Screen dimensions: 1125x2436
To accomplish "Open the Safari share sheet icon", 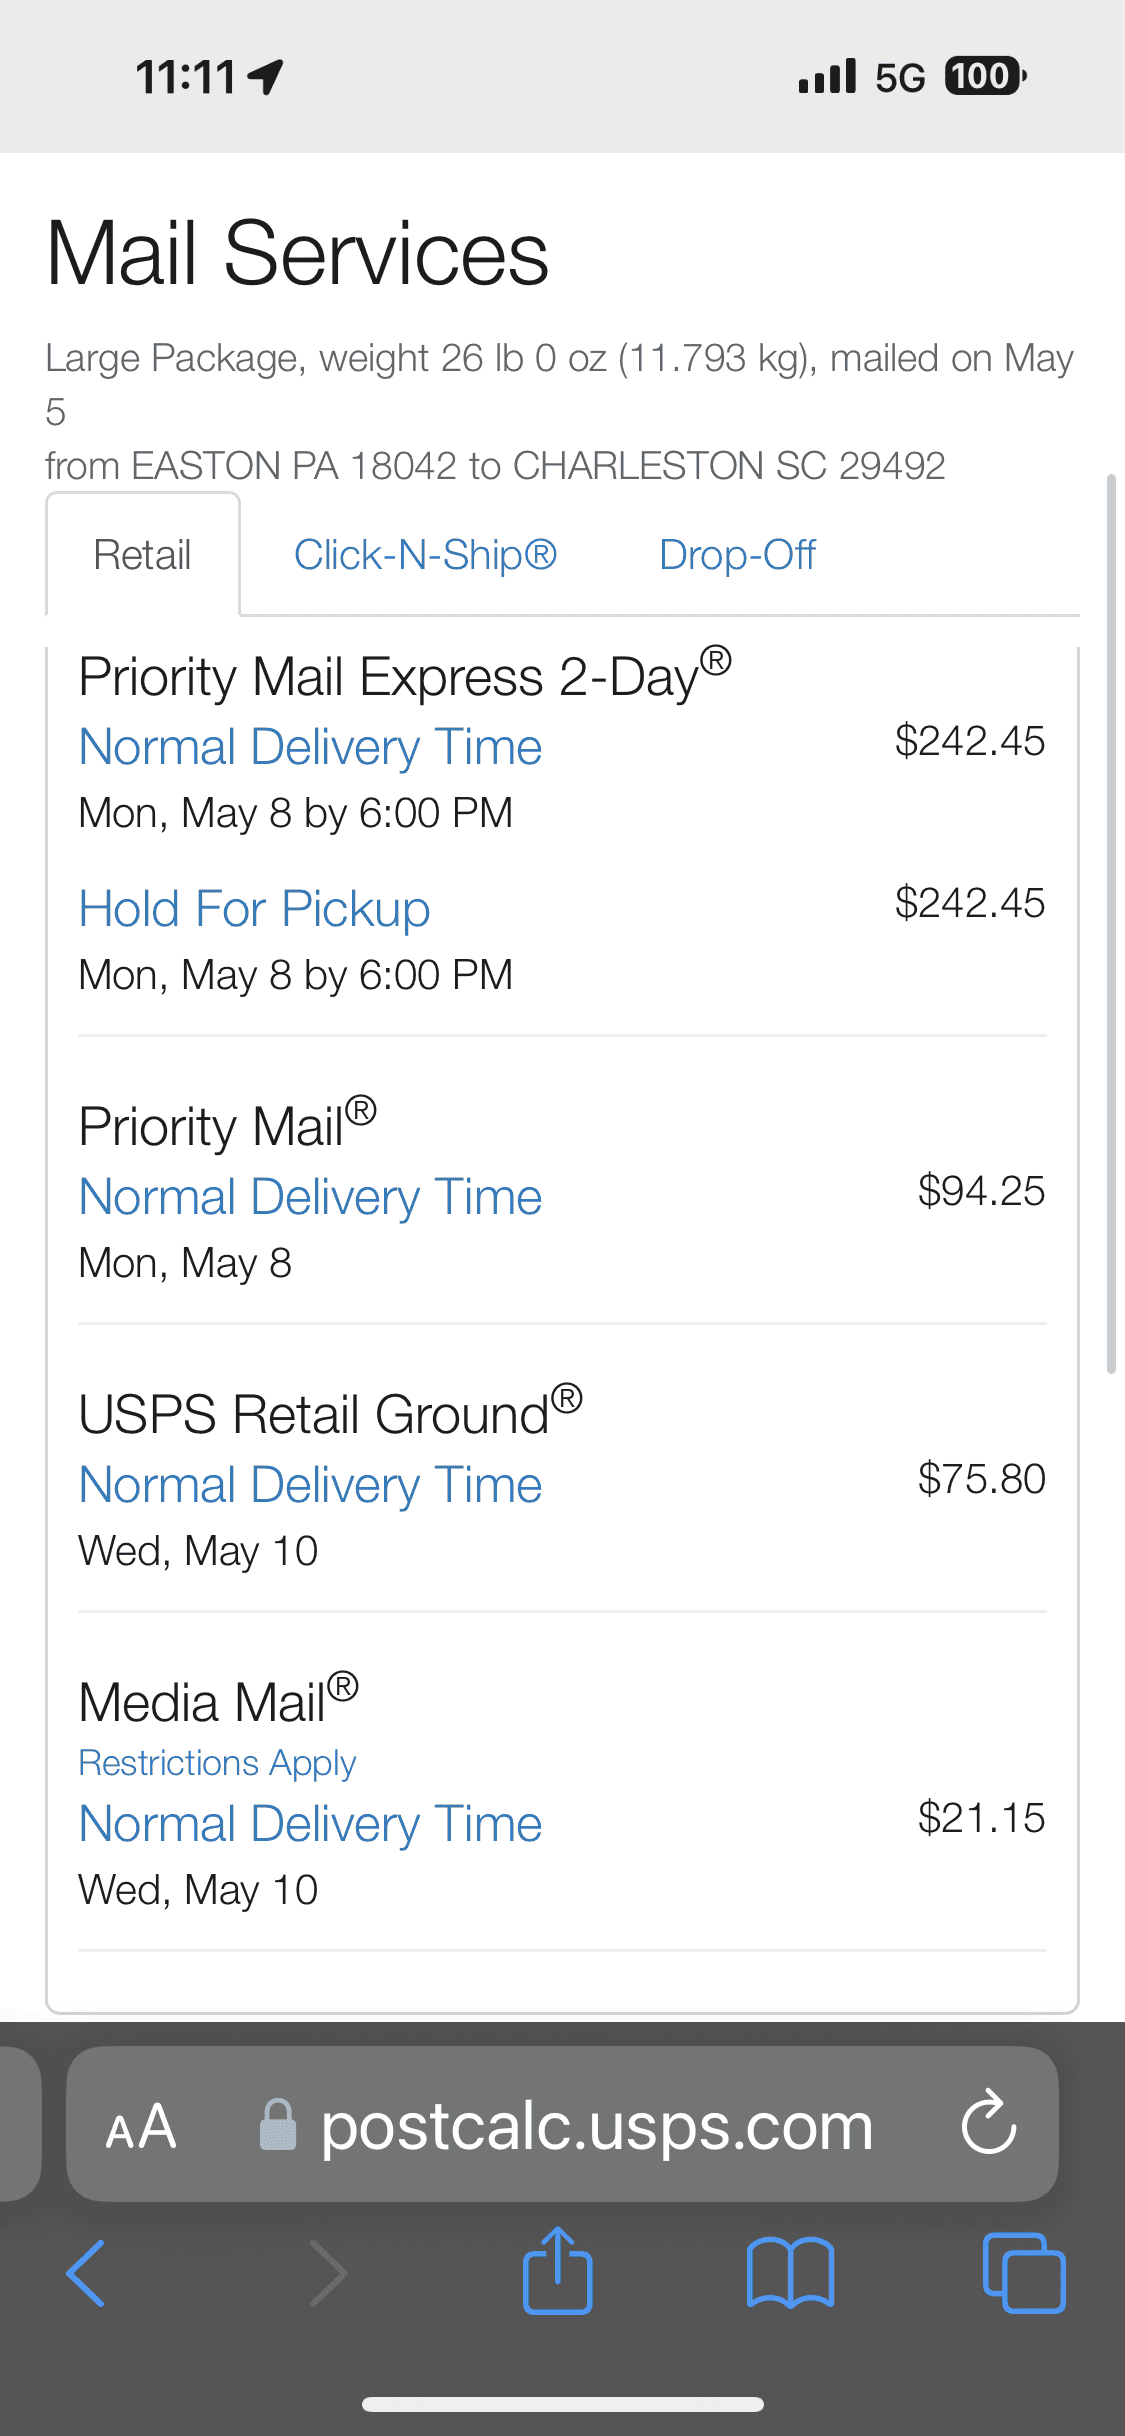I will click(558, 2270).
